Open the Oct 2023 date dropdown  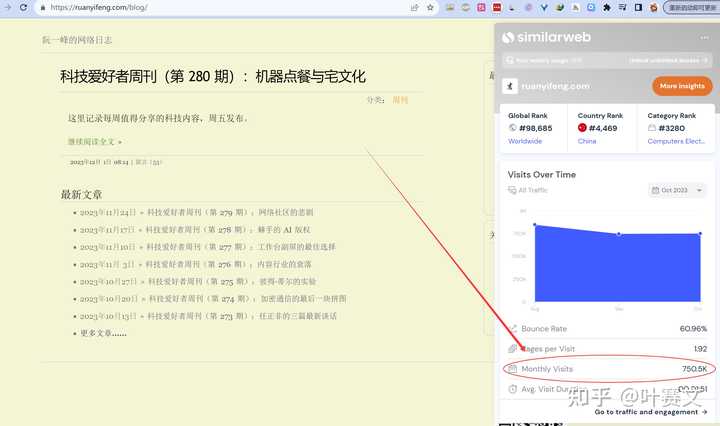pos(677,190)
